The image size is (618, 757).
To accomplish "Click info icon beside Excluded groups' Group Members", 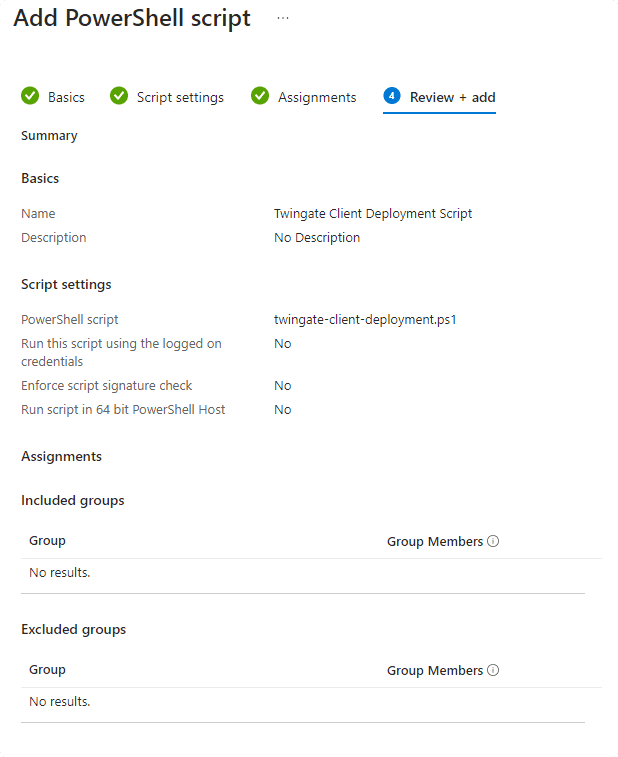I will pos(493,670).
